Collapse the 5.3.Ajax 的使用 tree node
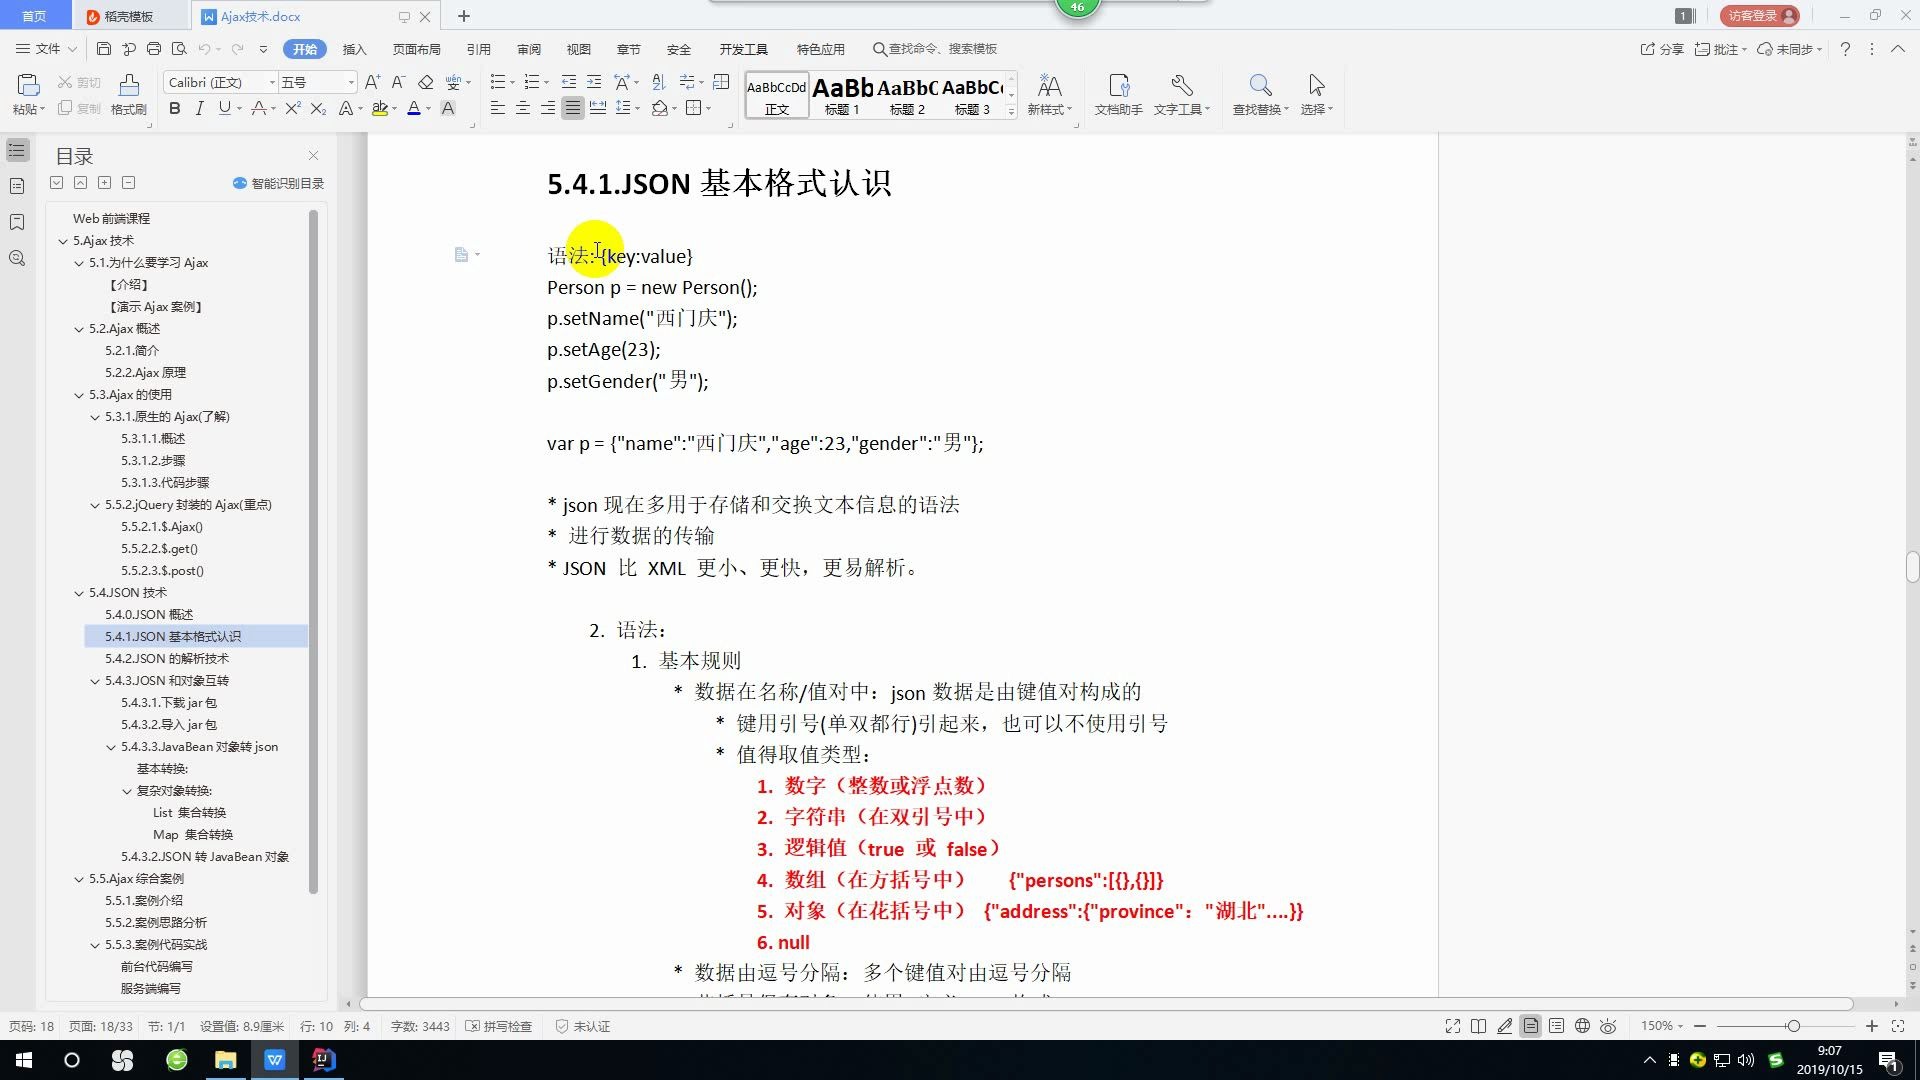 pyautogui.click(x=79, y=395)
